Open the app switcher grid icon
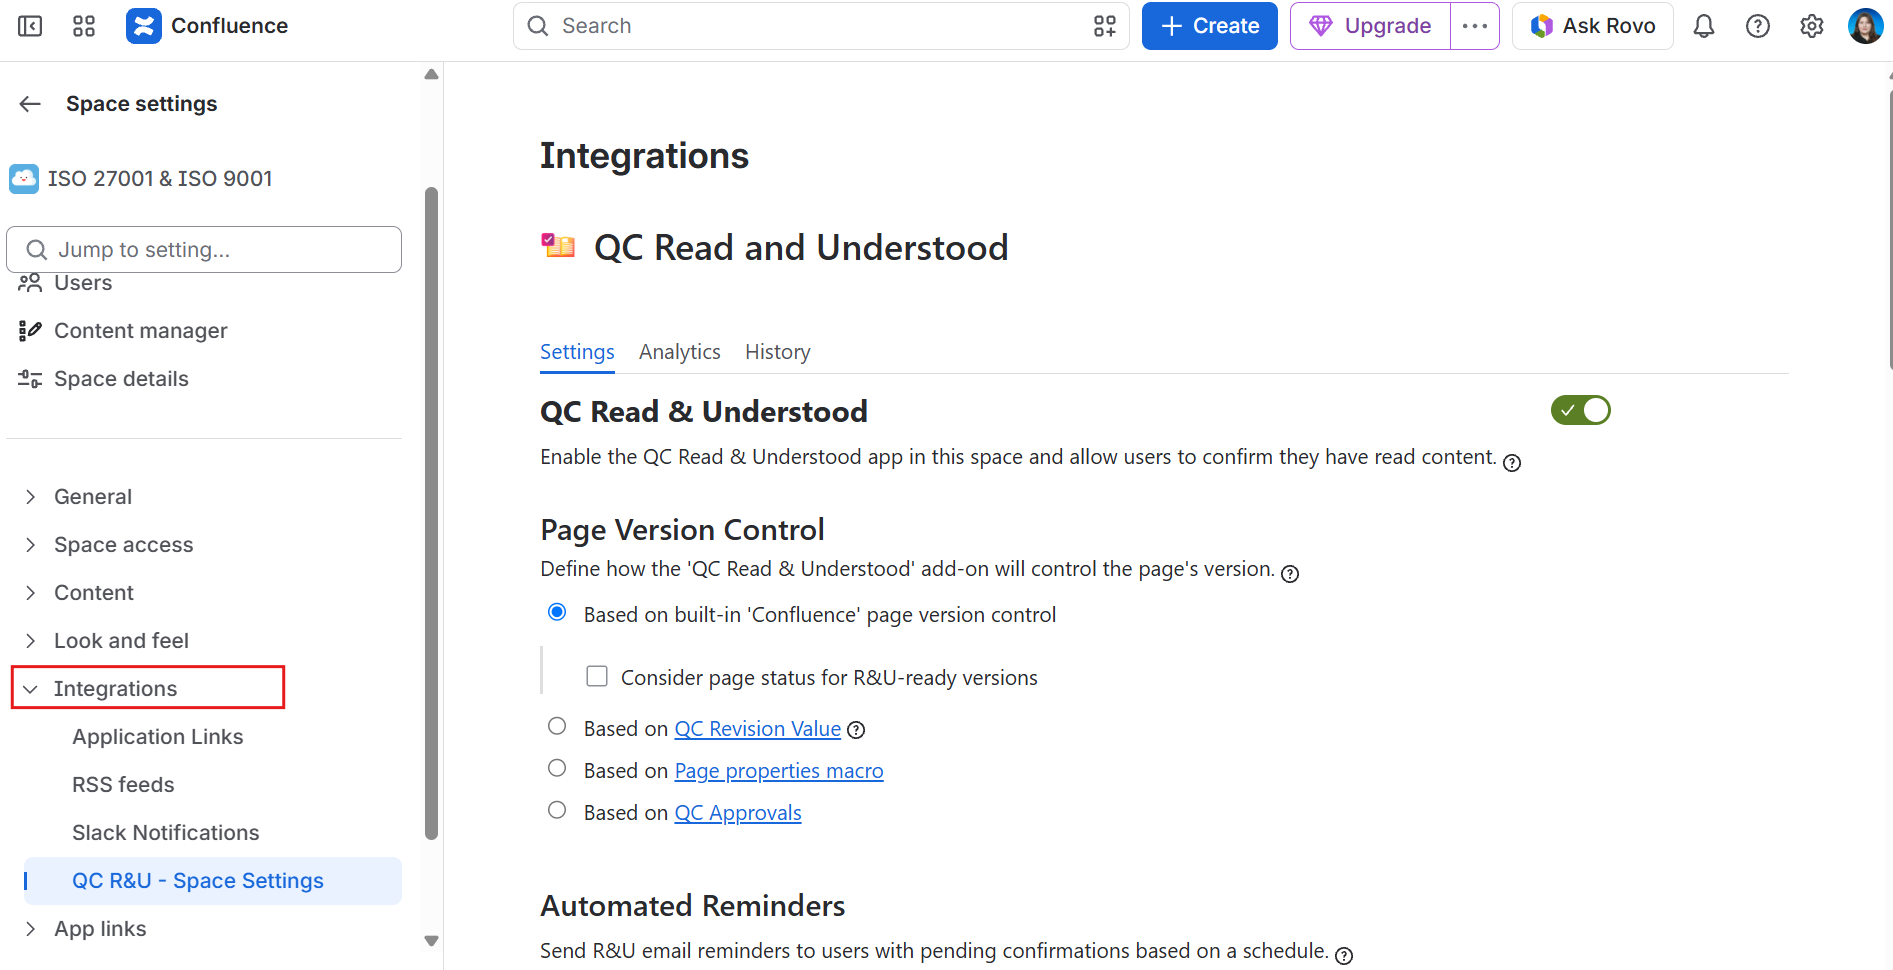 pos(84,26)
